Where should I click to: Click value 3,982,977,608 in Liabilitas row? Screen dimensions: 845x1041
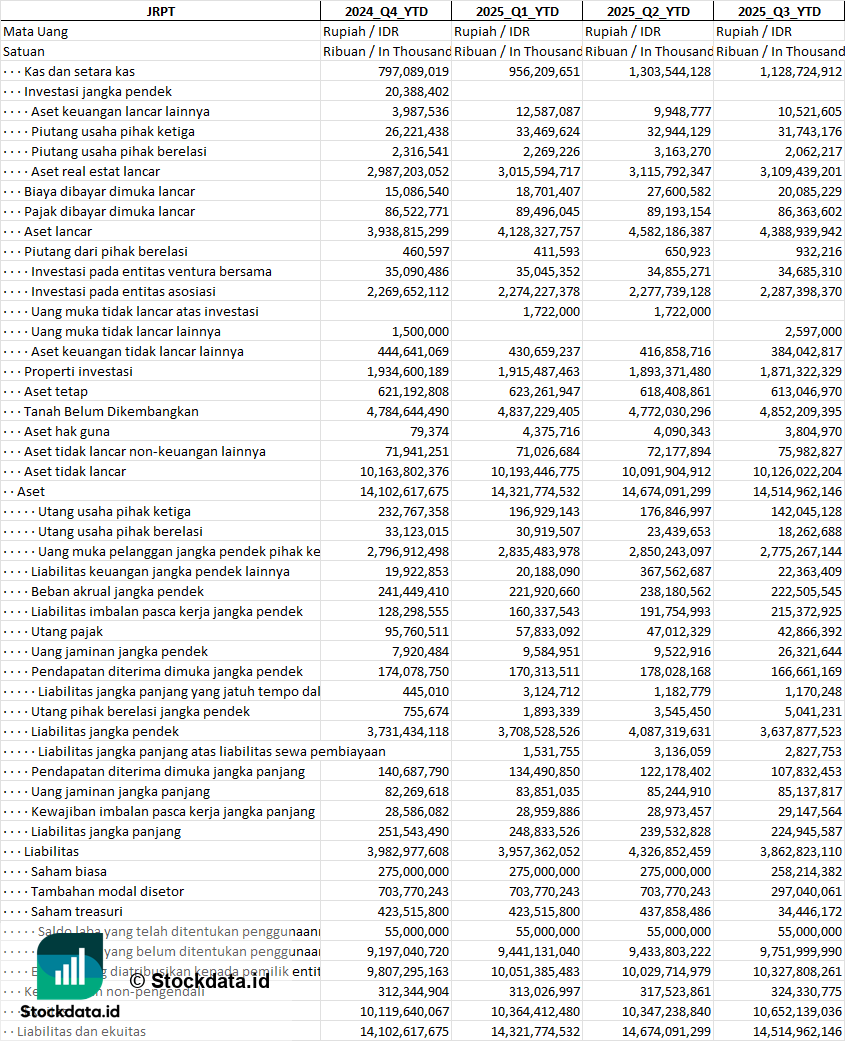point(408,851)
